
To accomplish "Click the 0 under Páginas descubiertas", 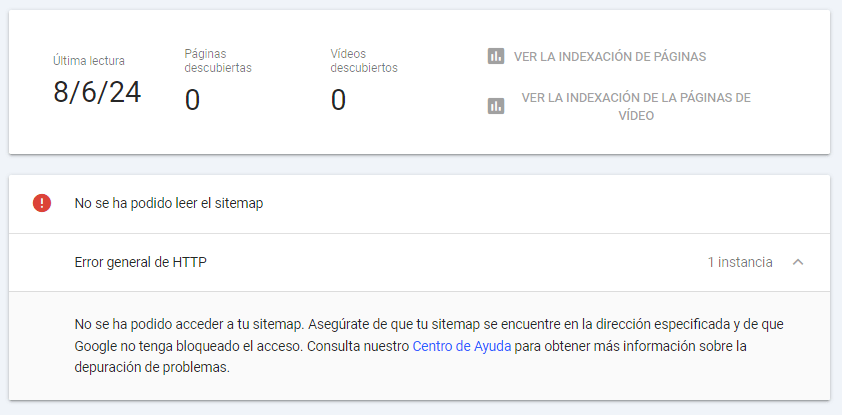I will [x=192, y=100].
